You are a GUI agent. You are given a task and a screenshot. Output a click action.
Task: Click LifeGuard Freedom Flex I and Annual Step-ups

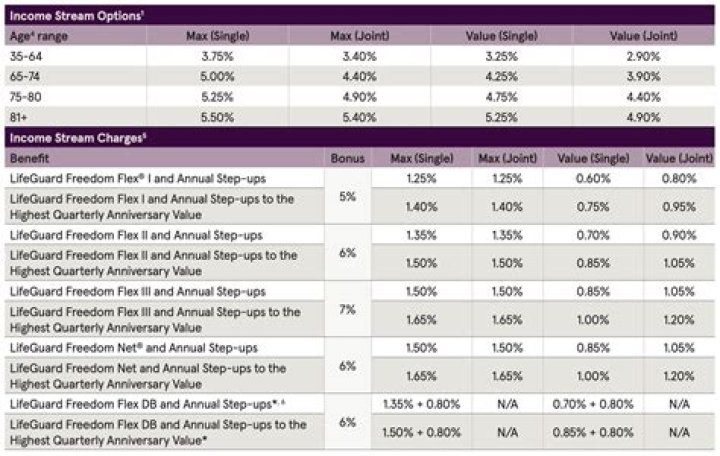tap(132, 177)
